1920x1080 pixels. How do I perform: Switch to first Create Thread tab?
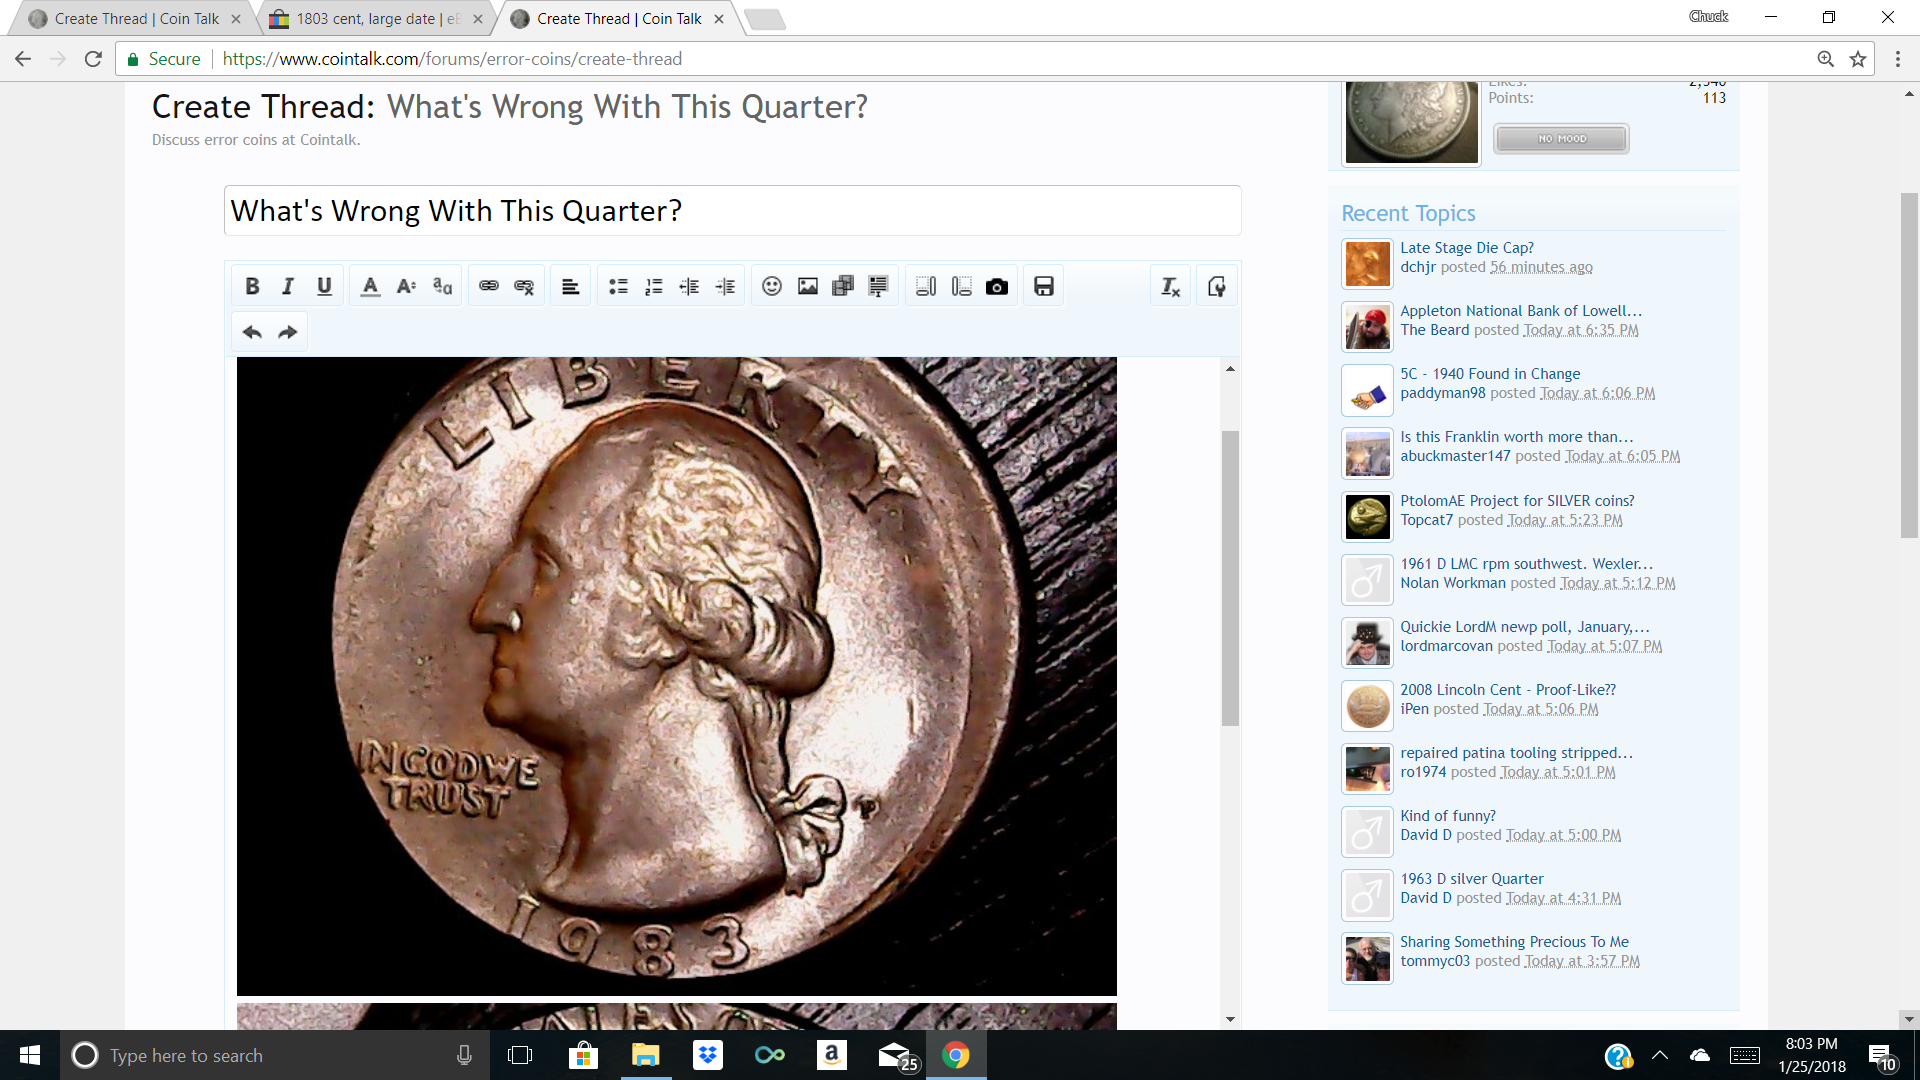(x=135, y=19)
